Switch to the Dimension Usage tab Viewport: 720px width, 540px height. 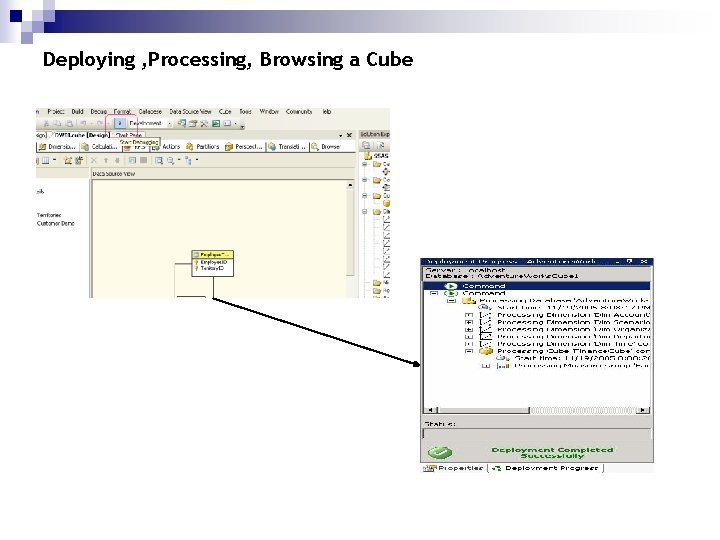(57, 147)
